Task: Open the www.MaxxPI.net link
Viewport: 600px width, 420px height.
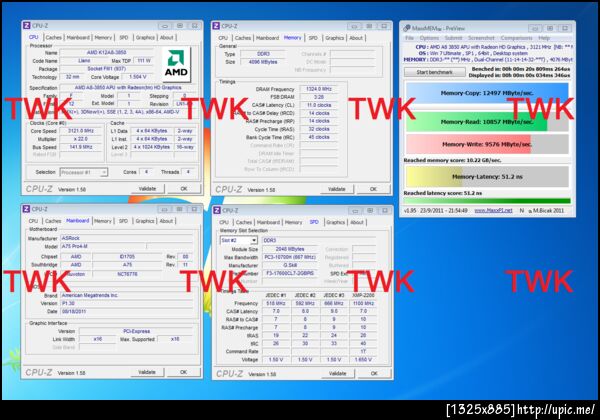Action: pos(493,210)
